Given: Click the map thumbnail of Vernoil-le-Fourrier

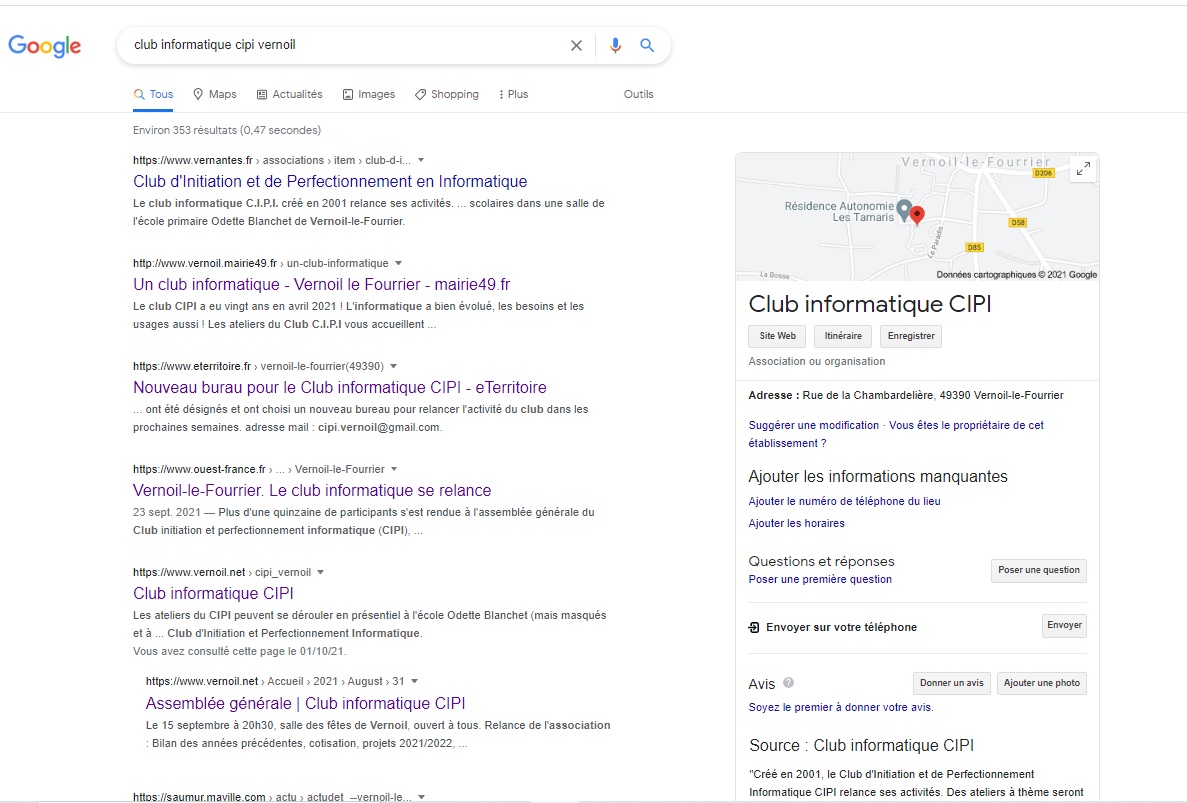Looking at the screenshot, I should point(917,216).
